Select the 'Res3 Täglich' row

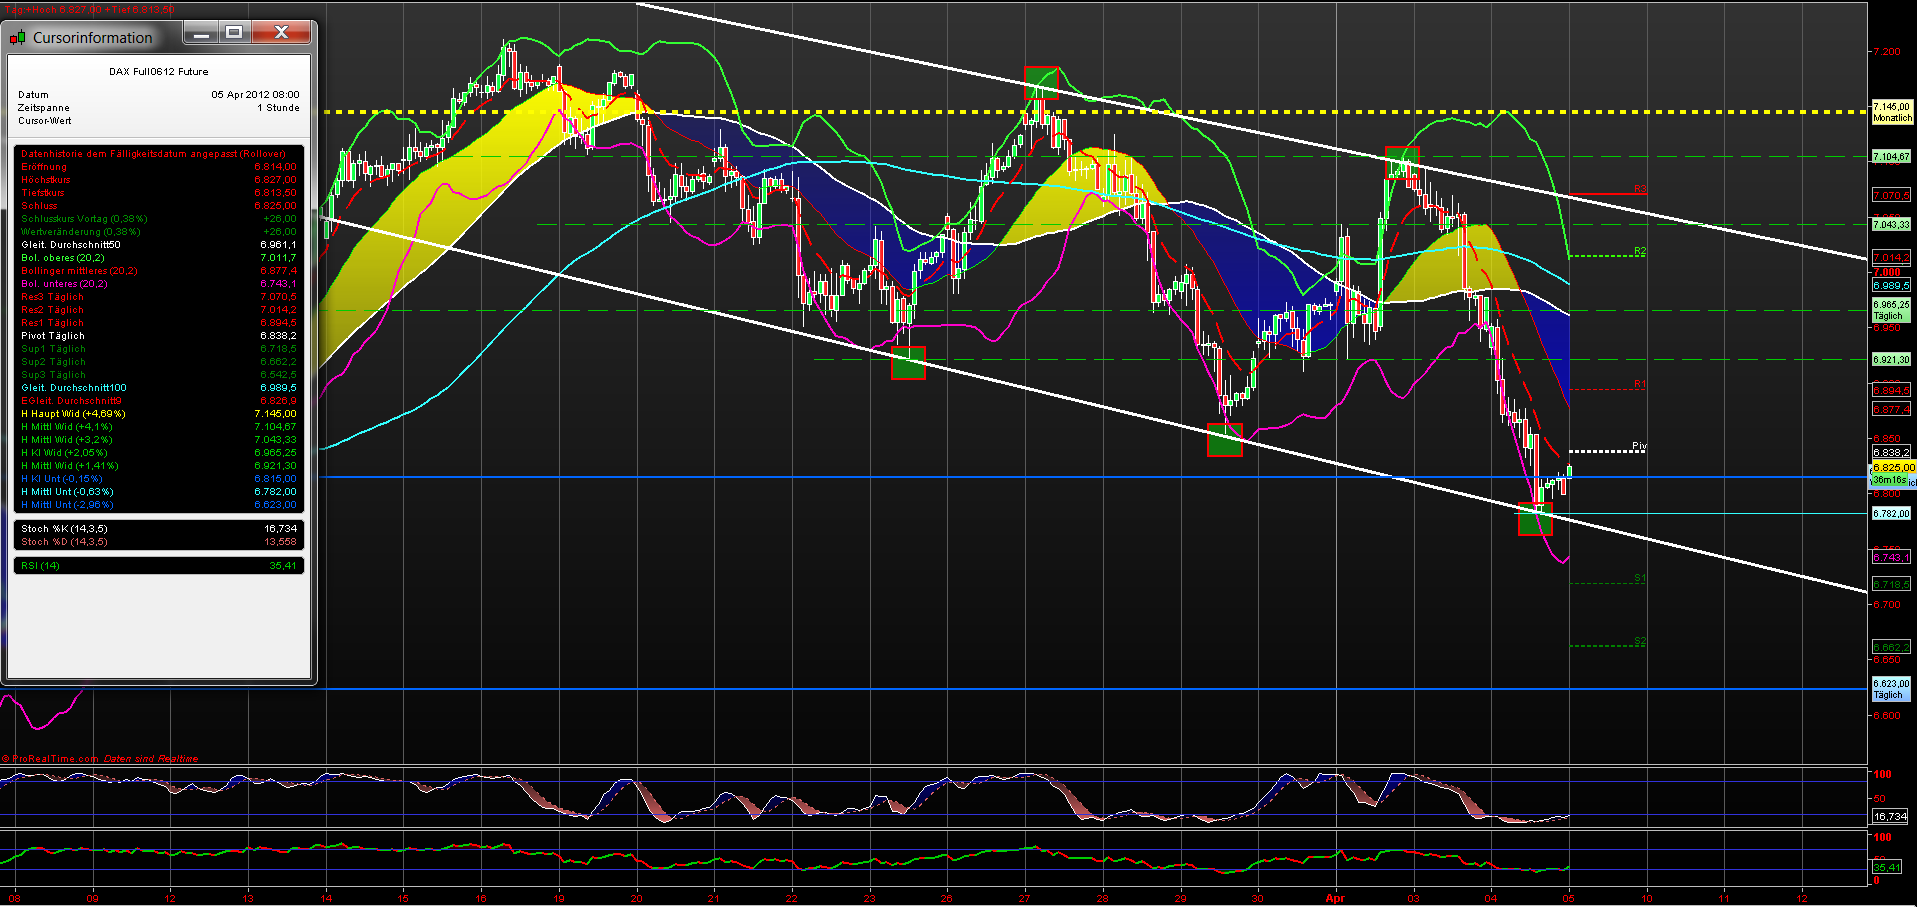tap(159, 297)
